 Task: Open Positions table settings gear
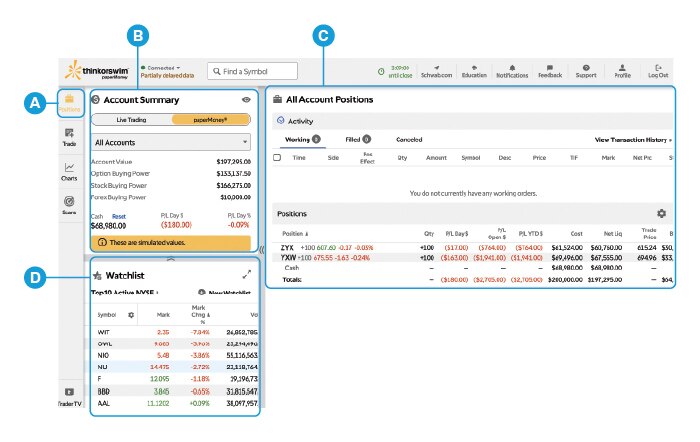pos(662,213)
